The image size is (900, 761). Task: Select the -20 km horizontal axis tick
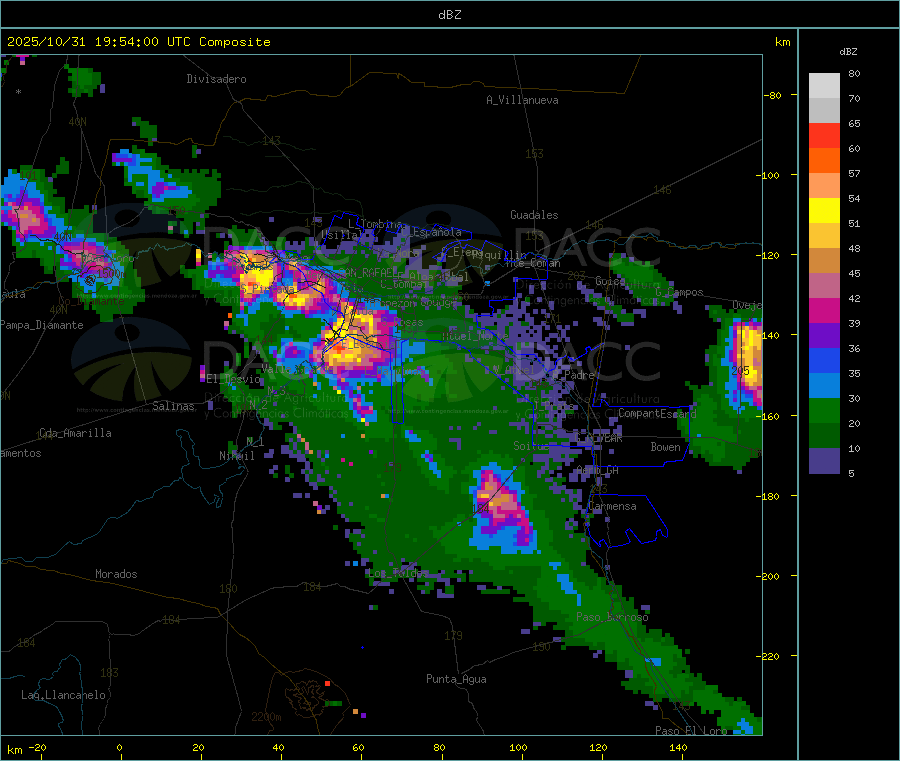[x=37, y=747]
